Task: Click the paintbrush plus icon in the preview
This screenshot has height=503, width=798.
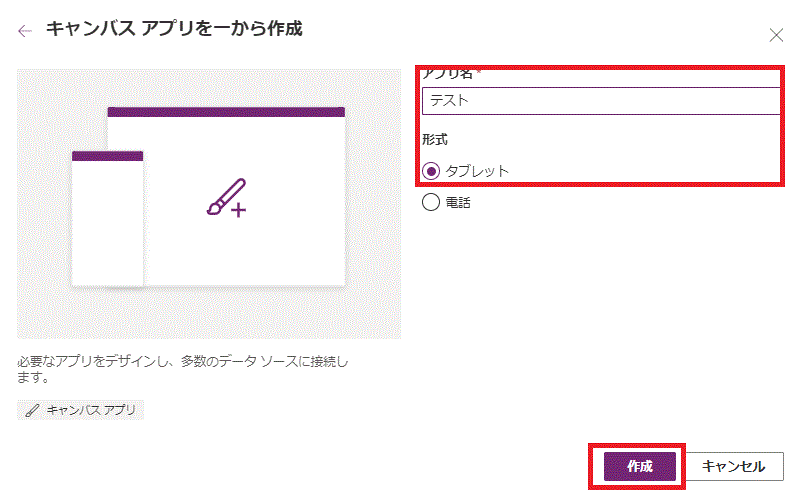Action: (226, 198)
